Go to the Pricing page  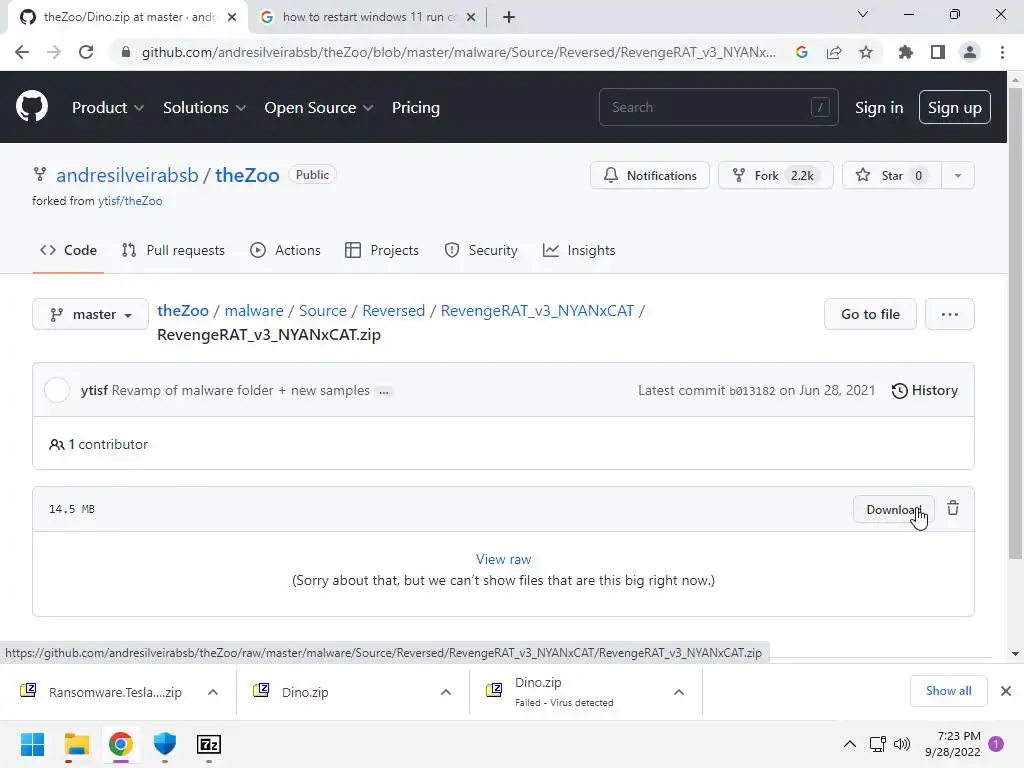tap(415, 108)
